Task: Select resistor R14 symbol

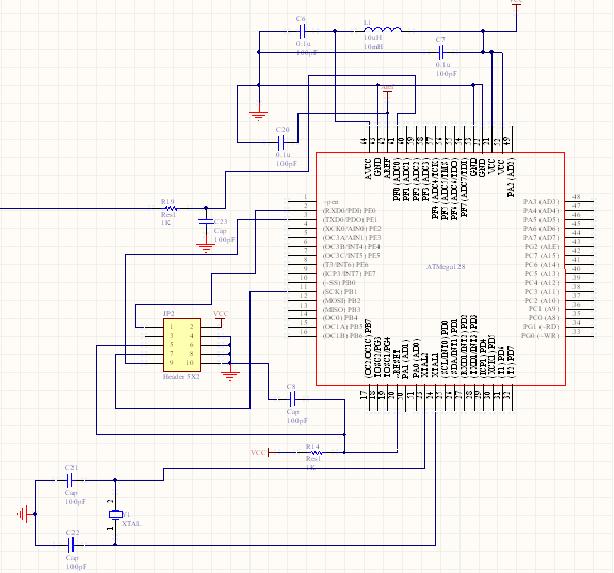Action: coord(314,452)
